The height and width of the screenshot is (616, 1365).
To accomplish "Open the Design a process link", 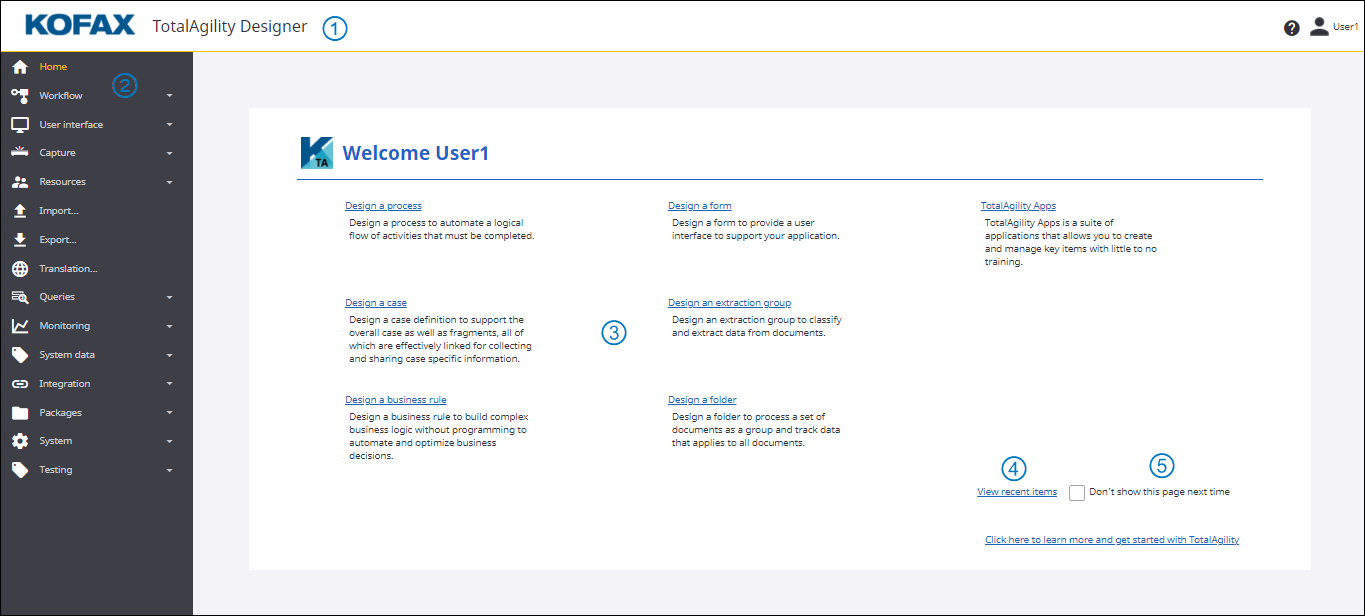I will (383, 206).
